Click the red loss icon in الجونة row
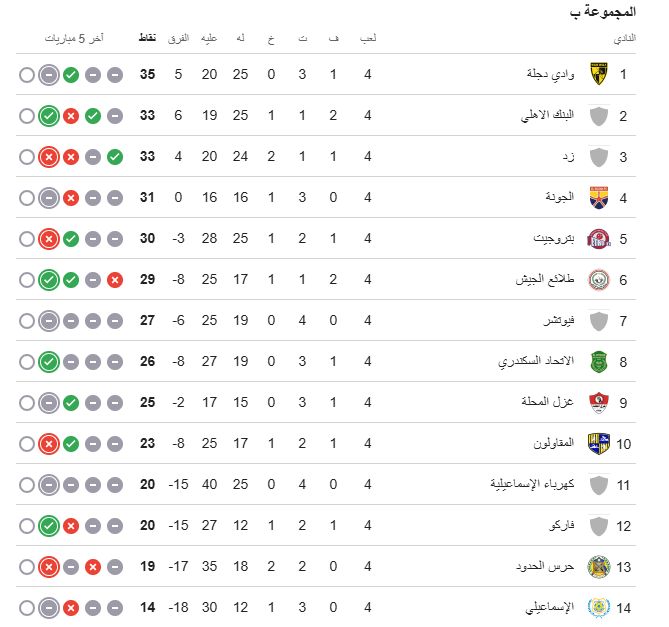669x627 pixels. (x=71, y=198)
